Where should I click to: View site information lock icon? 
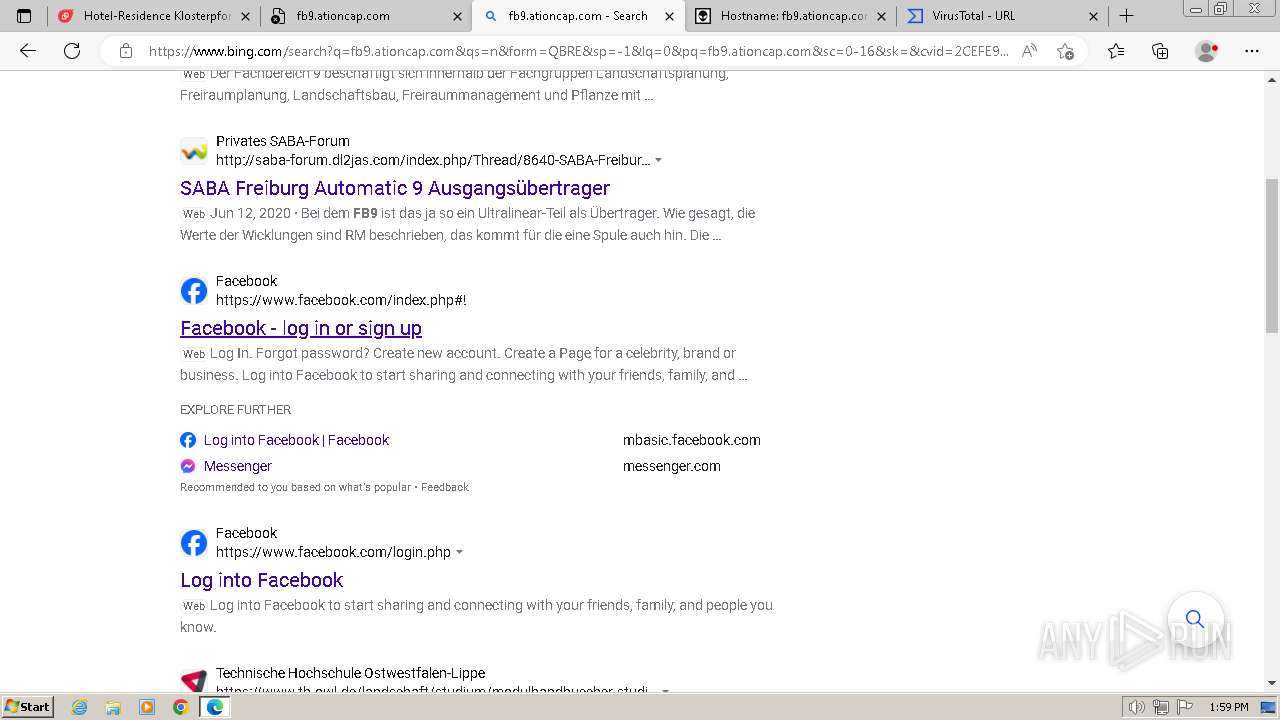[125, 51]
